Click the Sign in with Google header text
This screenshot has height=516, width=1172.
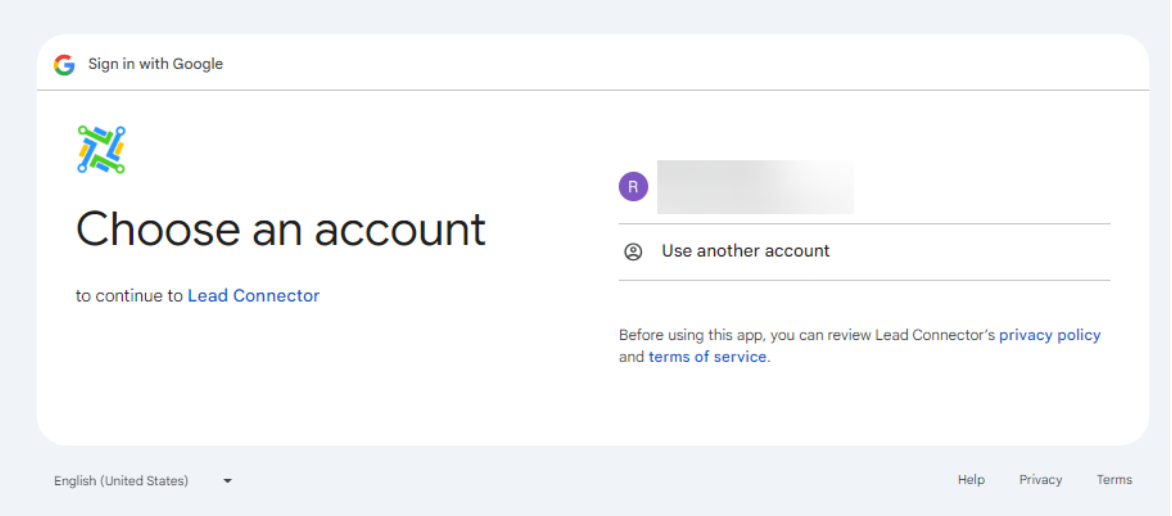tap(155, 64)
